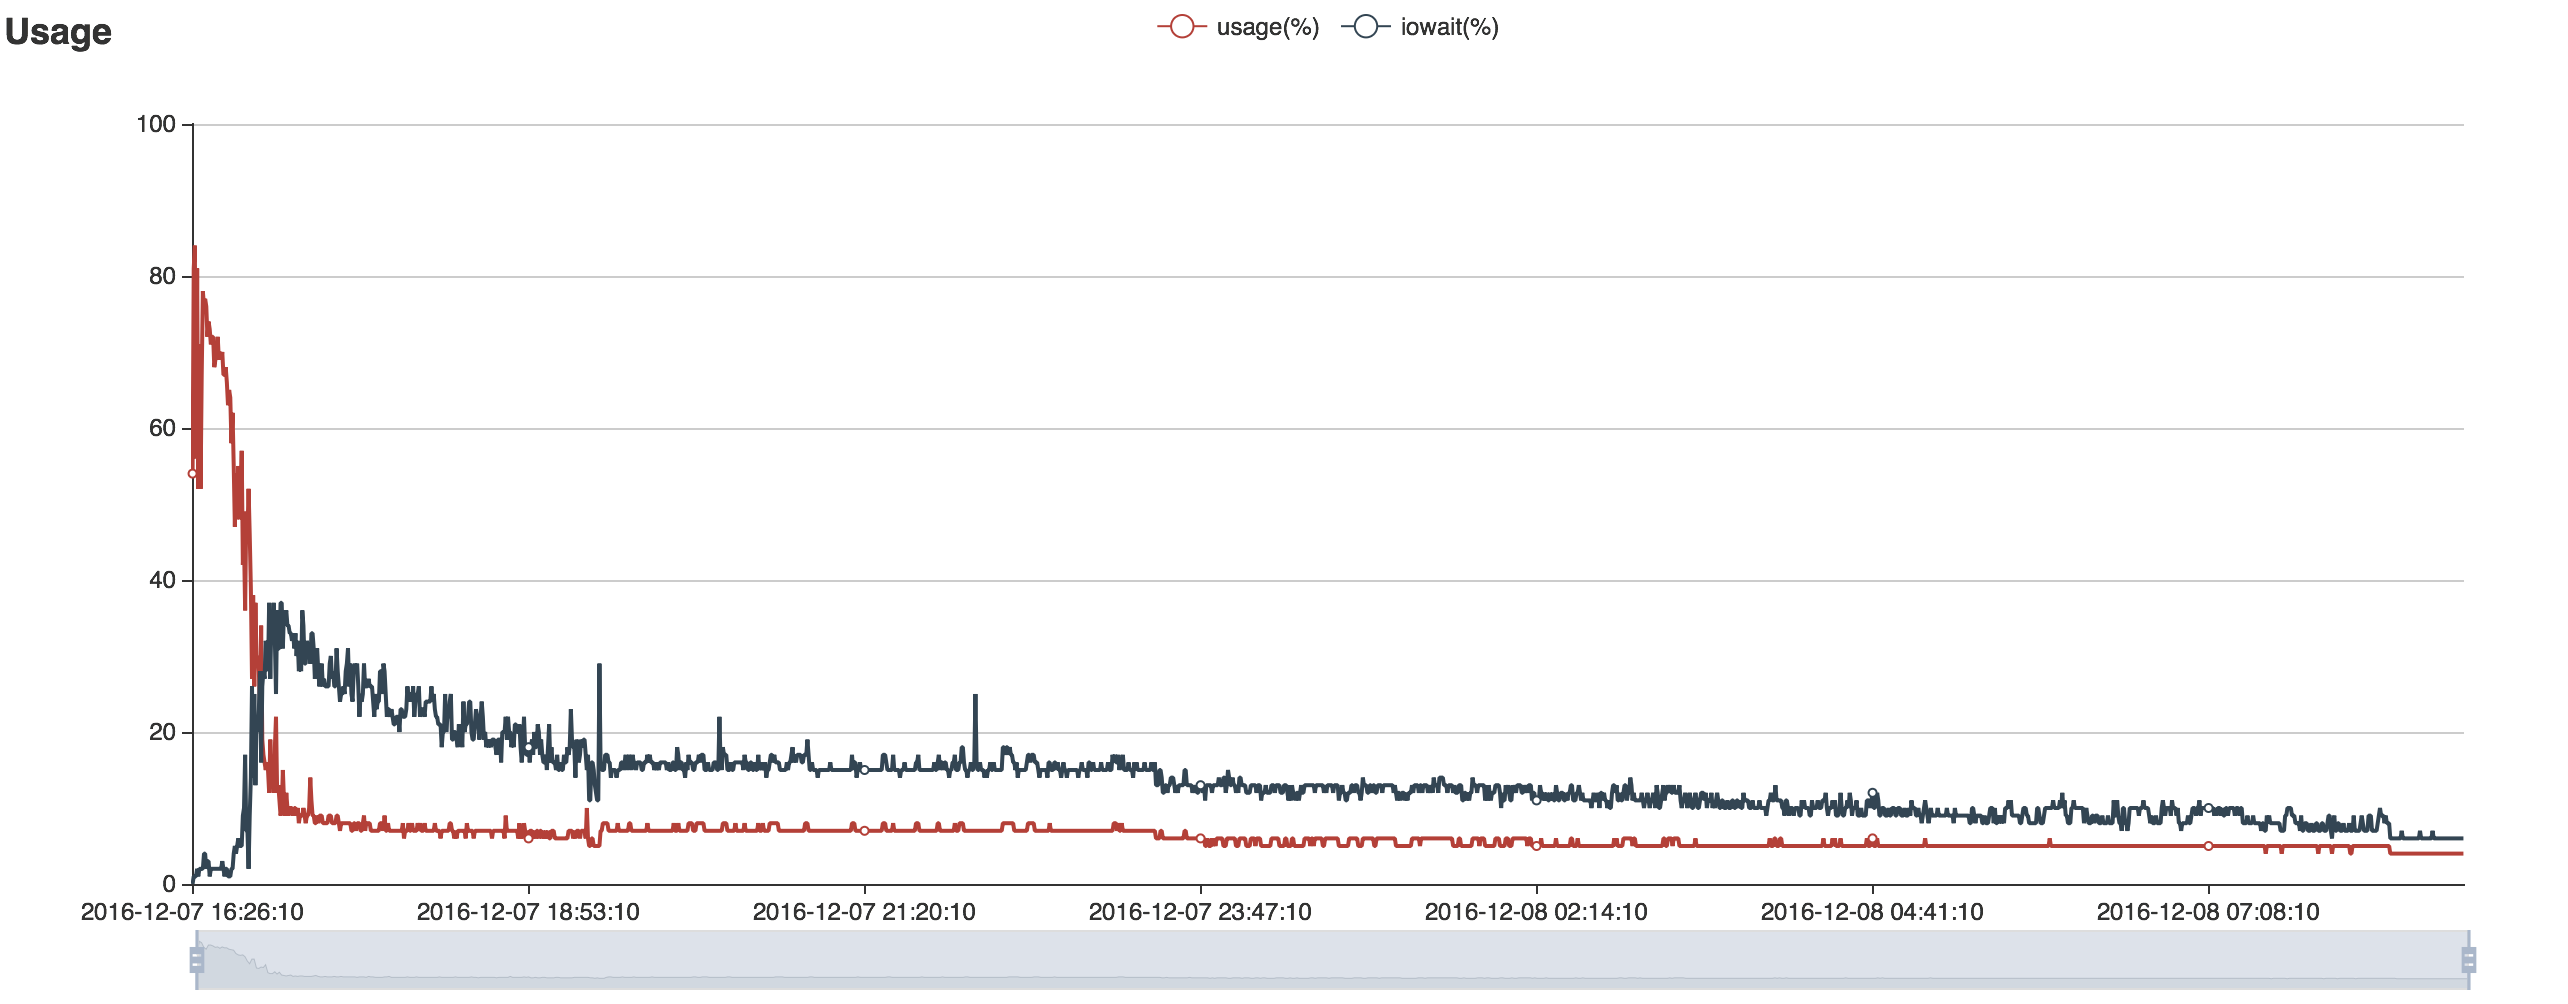The width and height of the screenshot is (2568, 1004).
Task: Click x-axis label 2016-12-07 16:26:10
Action: pos(192,912)
